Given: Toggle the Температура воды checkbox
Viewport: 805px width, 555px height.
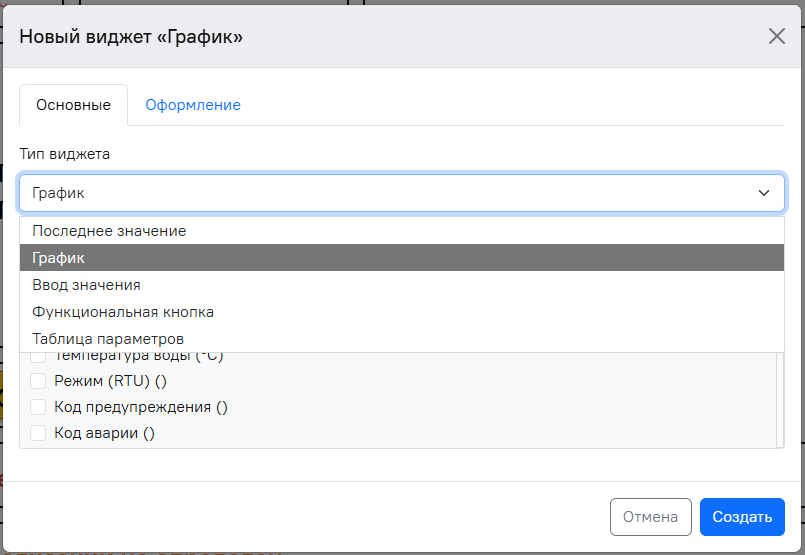Looking at the screenshot, I should pyautogui.click(x=38, y=357).
